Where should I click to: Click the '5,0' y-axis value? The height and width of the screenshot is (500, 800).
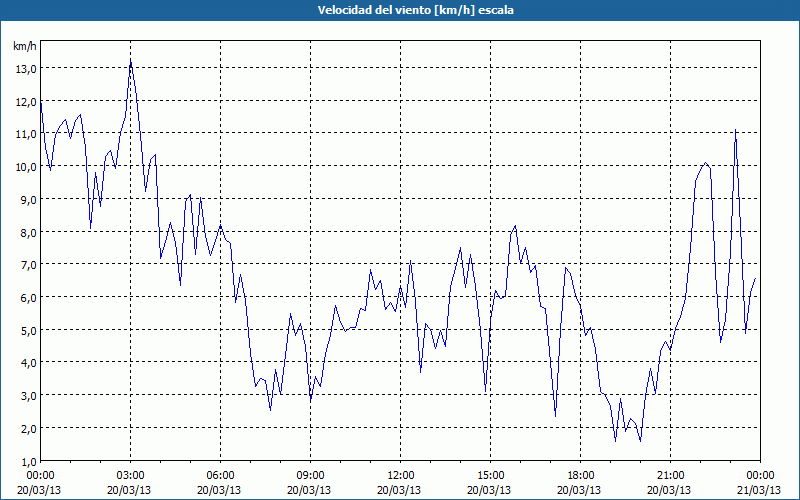point(28,330)
